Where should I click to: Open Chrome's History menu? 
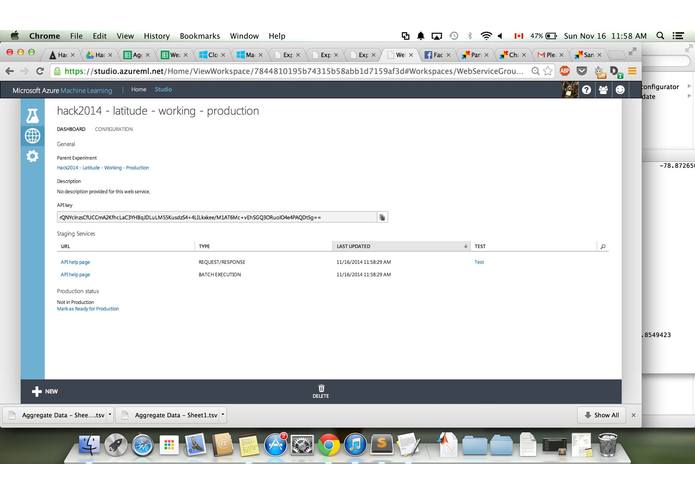[156, 36]
